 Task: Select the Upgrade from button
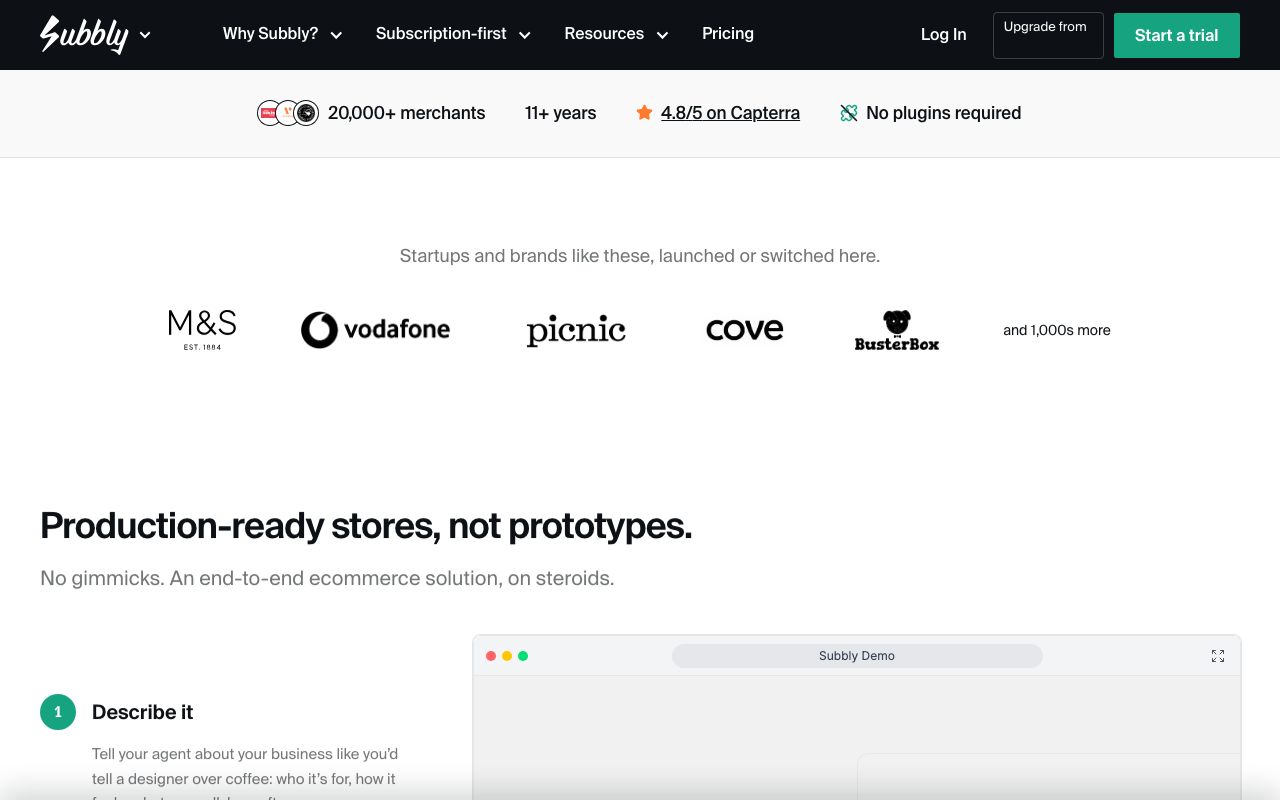1048,35
